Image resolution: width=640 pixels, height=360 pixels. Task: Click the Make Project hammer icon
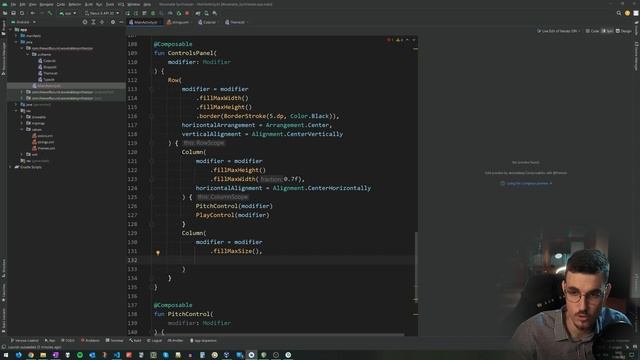[x=50, y=13]
